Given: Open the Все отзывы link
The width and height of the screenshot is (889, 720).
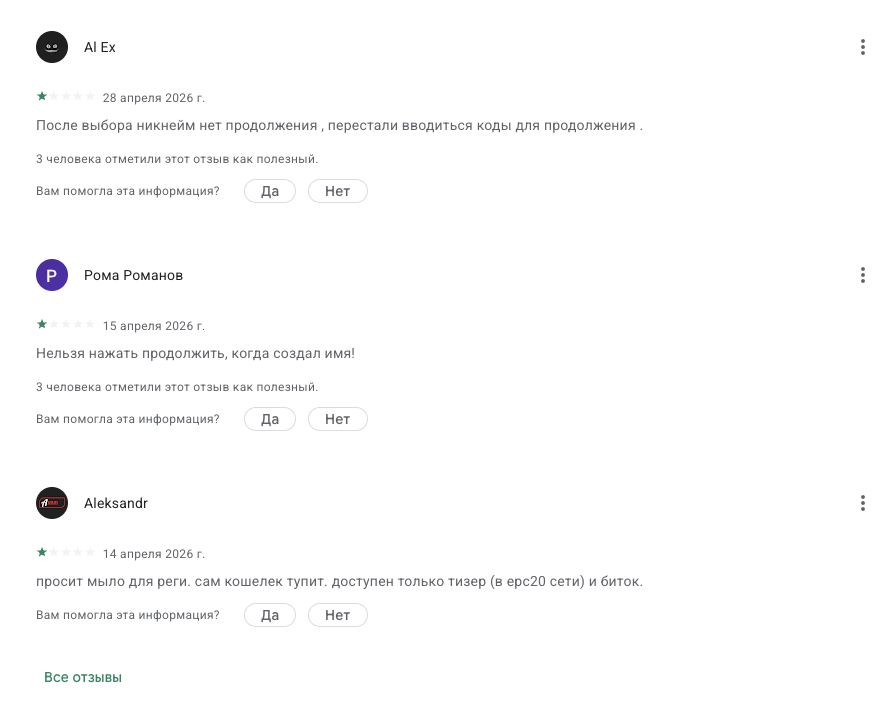Looking at the screenshot, I should (x=83, y=677).
